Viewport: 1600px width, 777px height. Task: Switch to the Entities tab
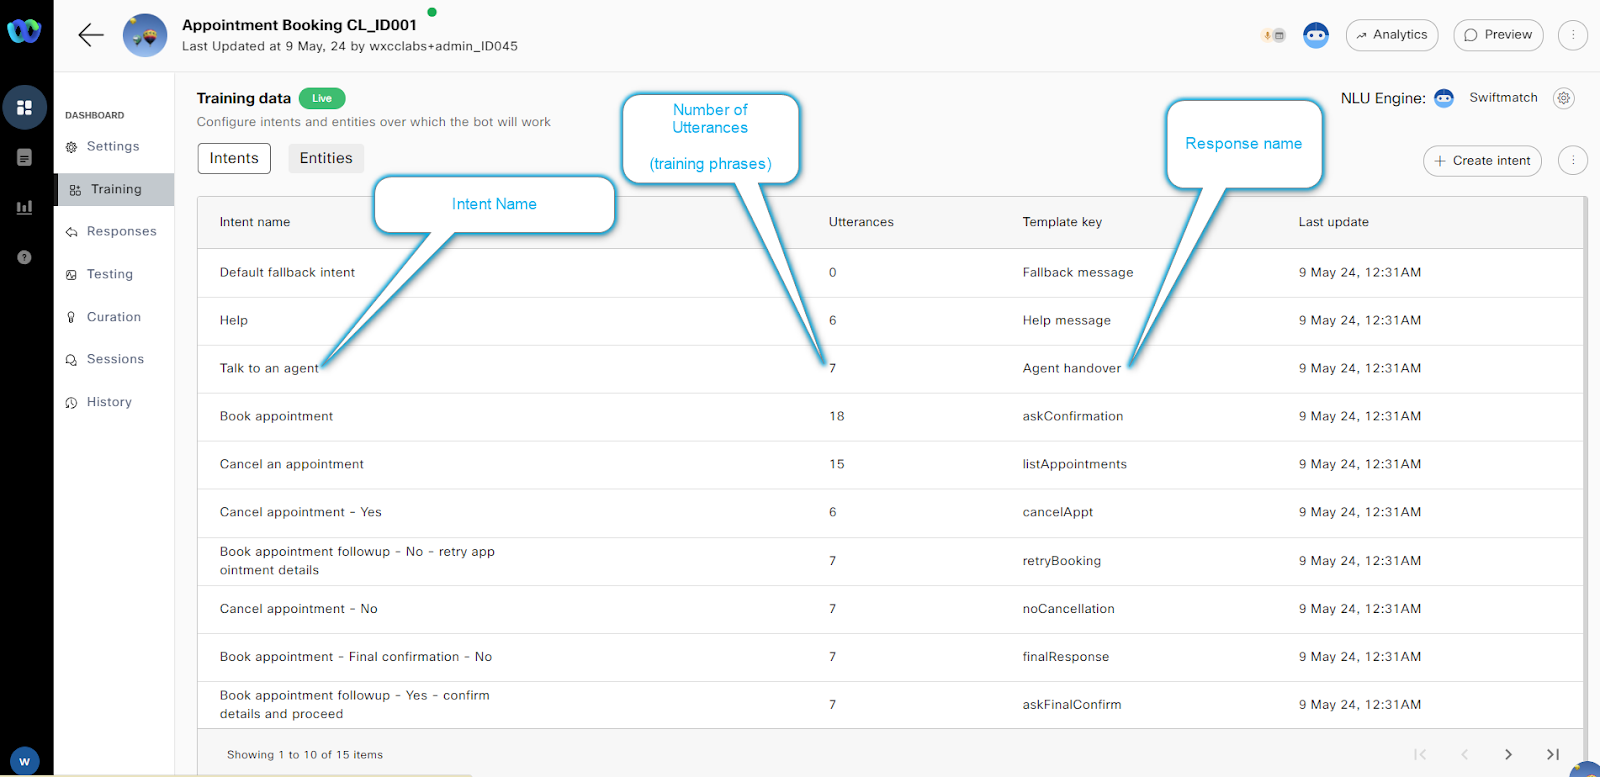[x=326, y=158]
